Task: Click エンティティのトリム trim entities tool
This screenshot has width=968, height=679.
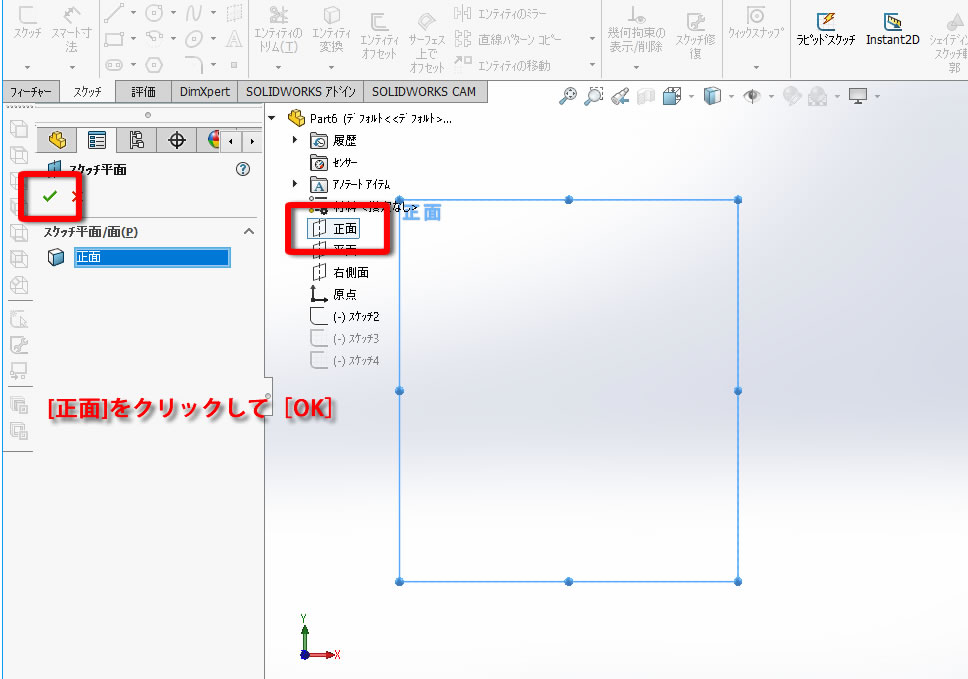Action: tap(278, 30)
